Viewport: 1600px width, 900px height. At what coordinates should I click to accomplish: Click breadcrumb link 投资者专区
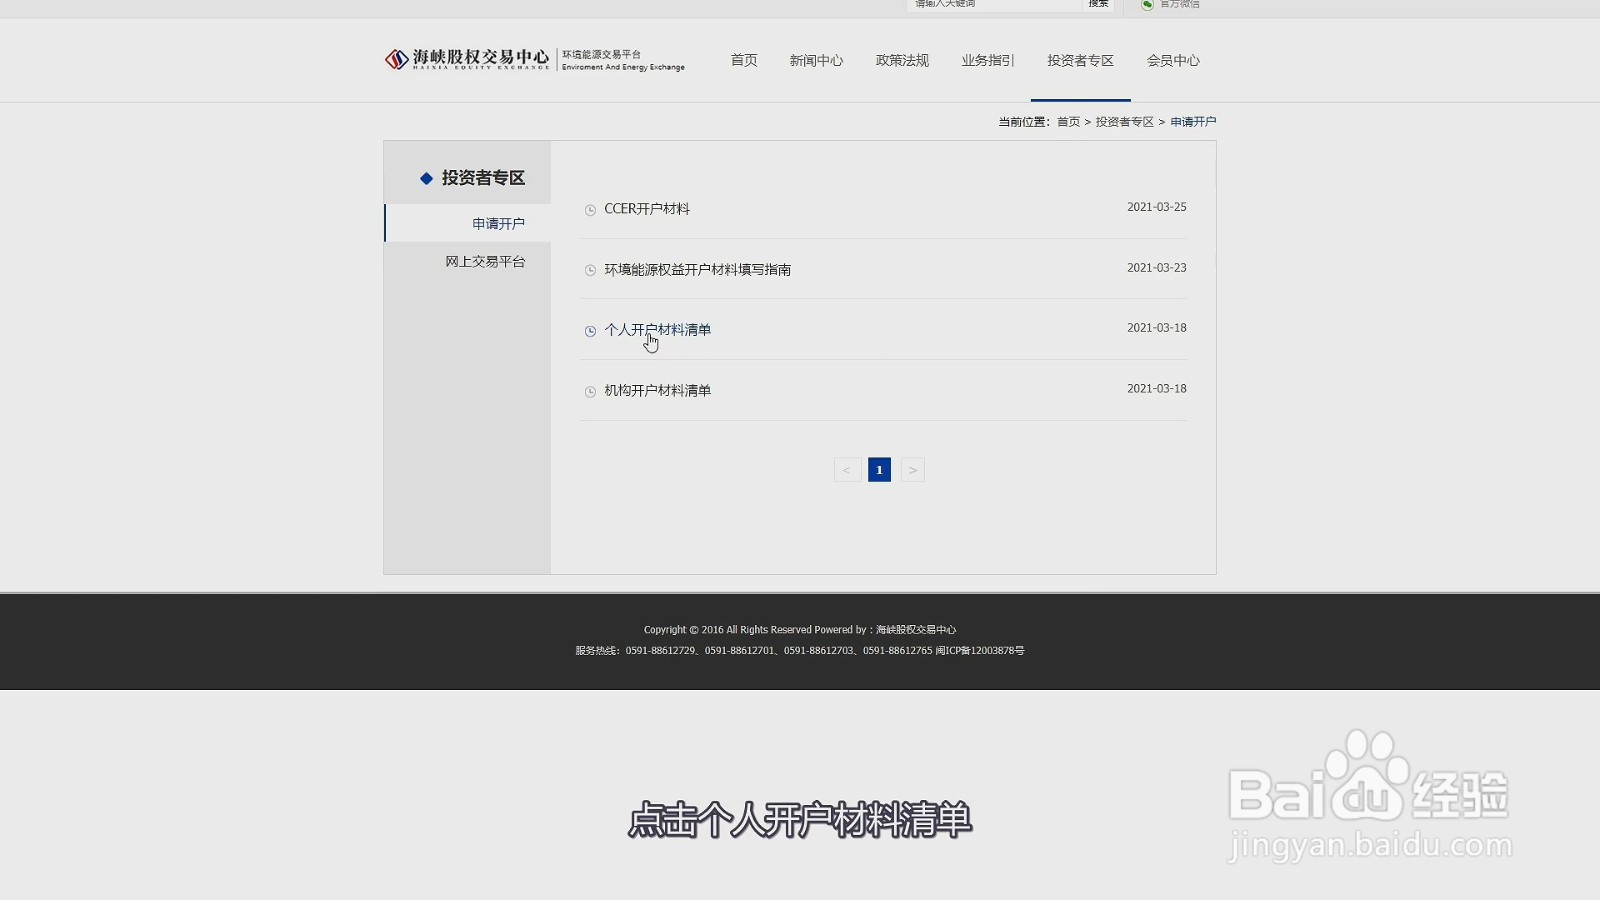(x=1125, y=122)
